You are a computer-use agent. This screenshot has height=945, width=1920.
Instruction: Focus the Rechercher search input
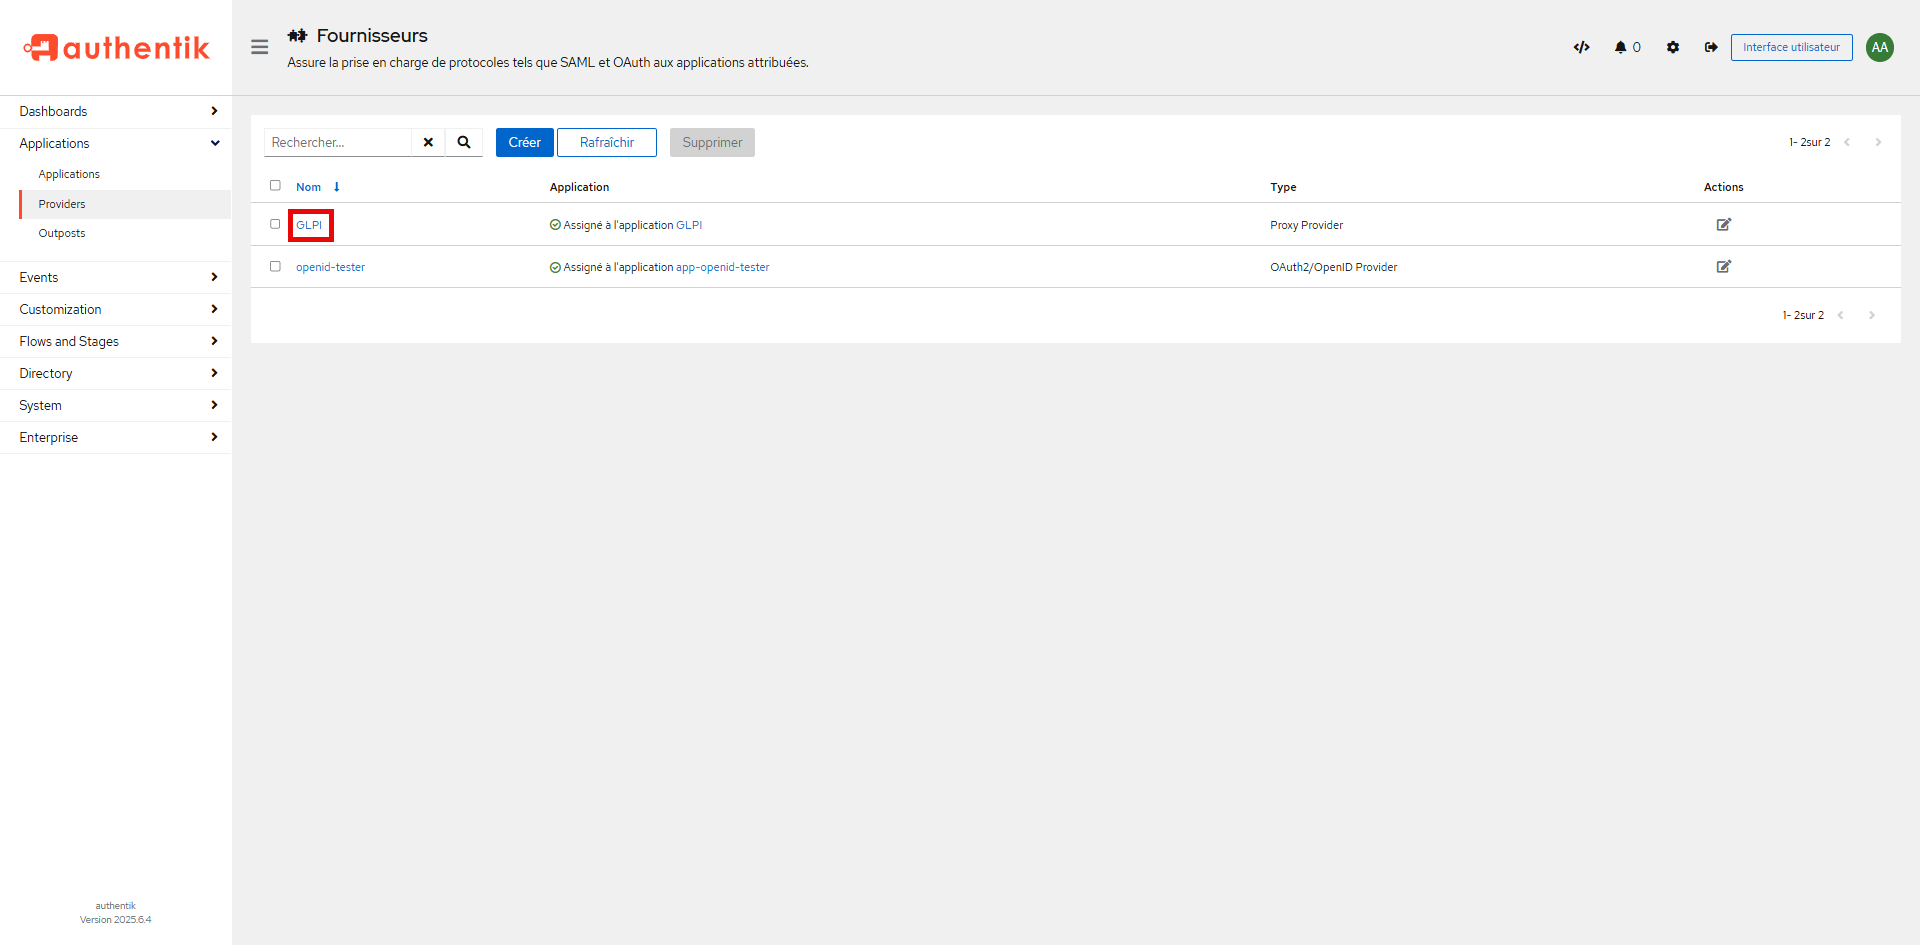coord(338,142)
